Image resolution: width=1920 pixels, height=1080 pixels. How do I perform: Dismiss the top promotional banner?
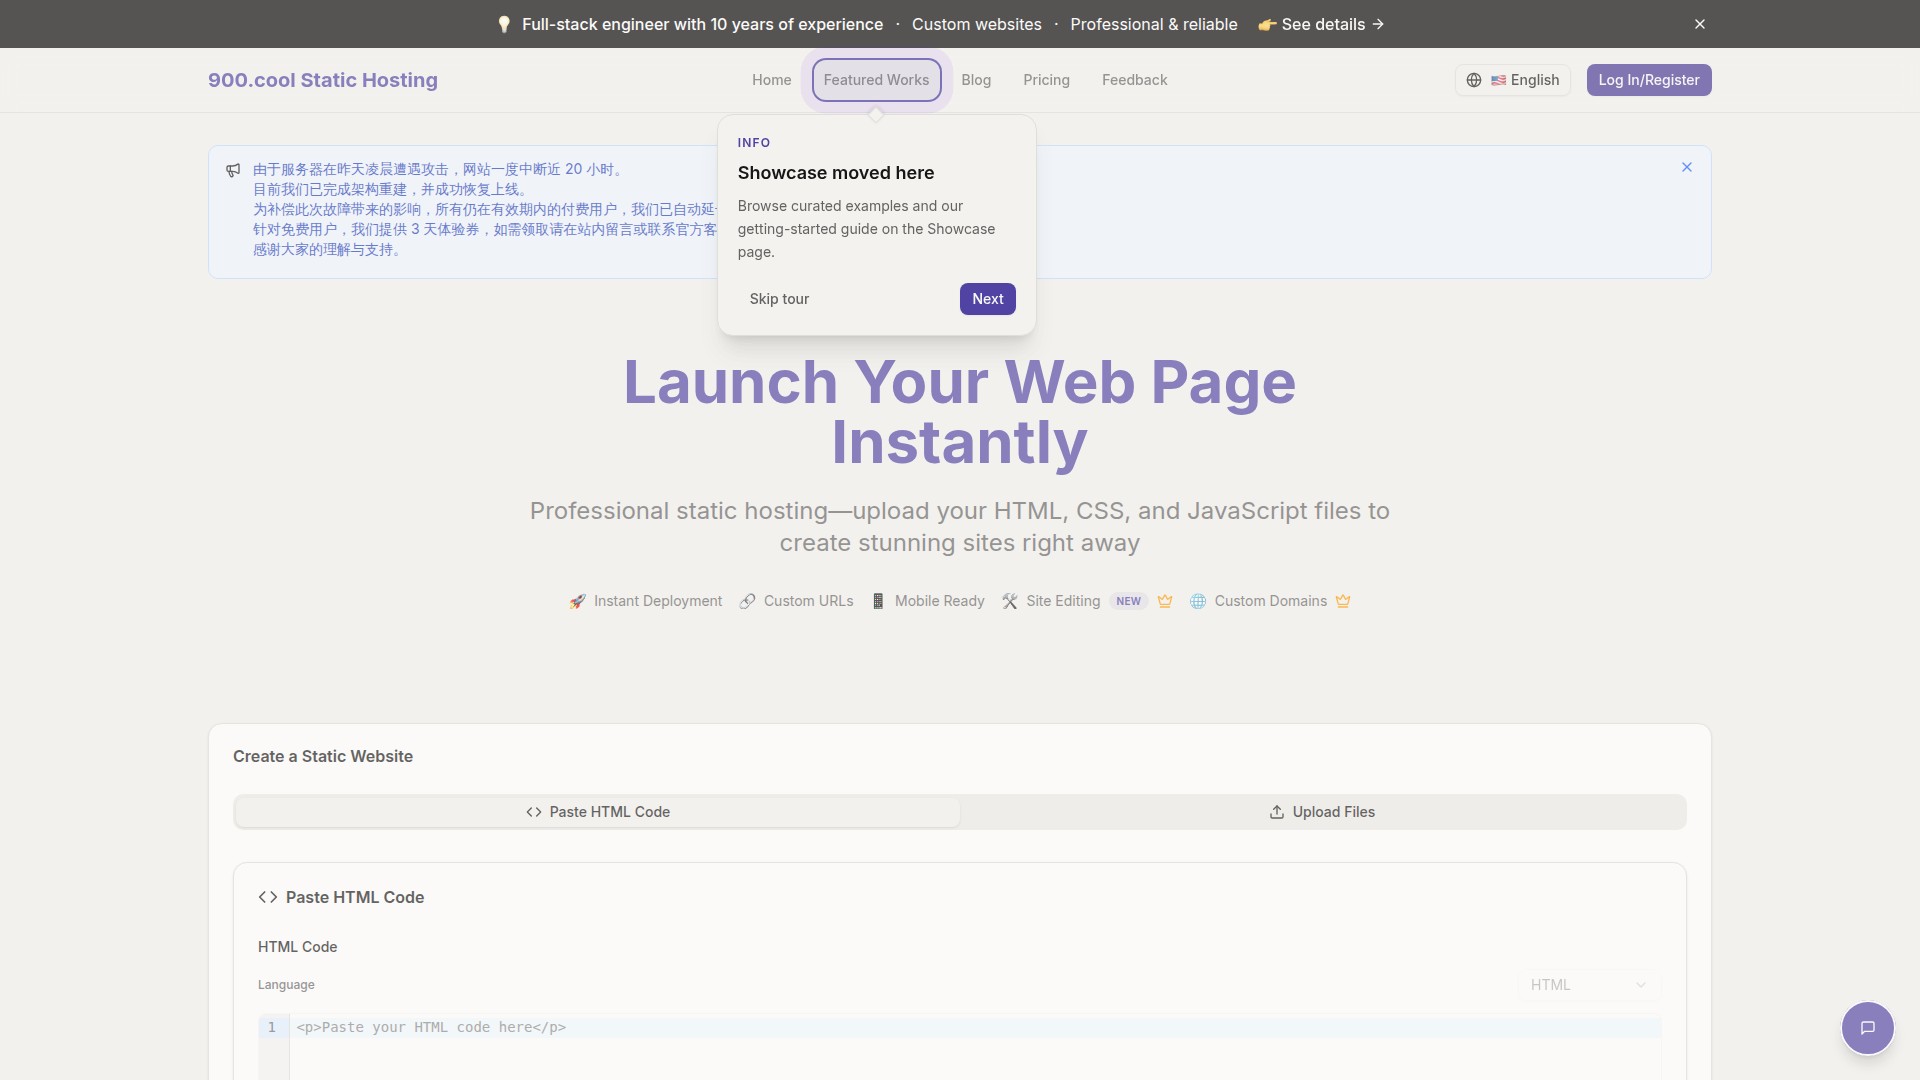click(1699, 24)
